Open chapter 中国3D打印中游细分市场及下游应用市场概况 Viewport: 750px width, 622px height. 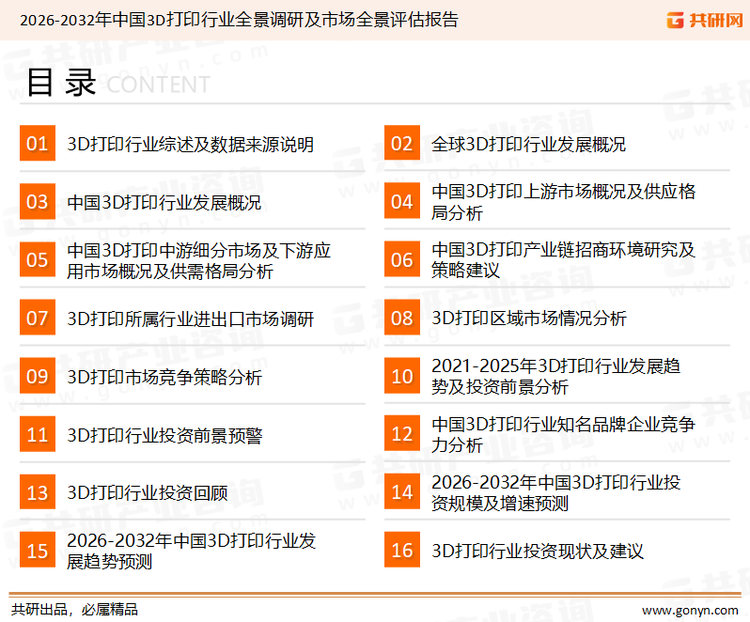tap(199, 260)
